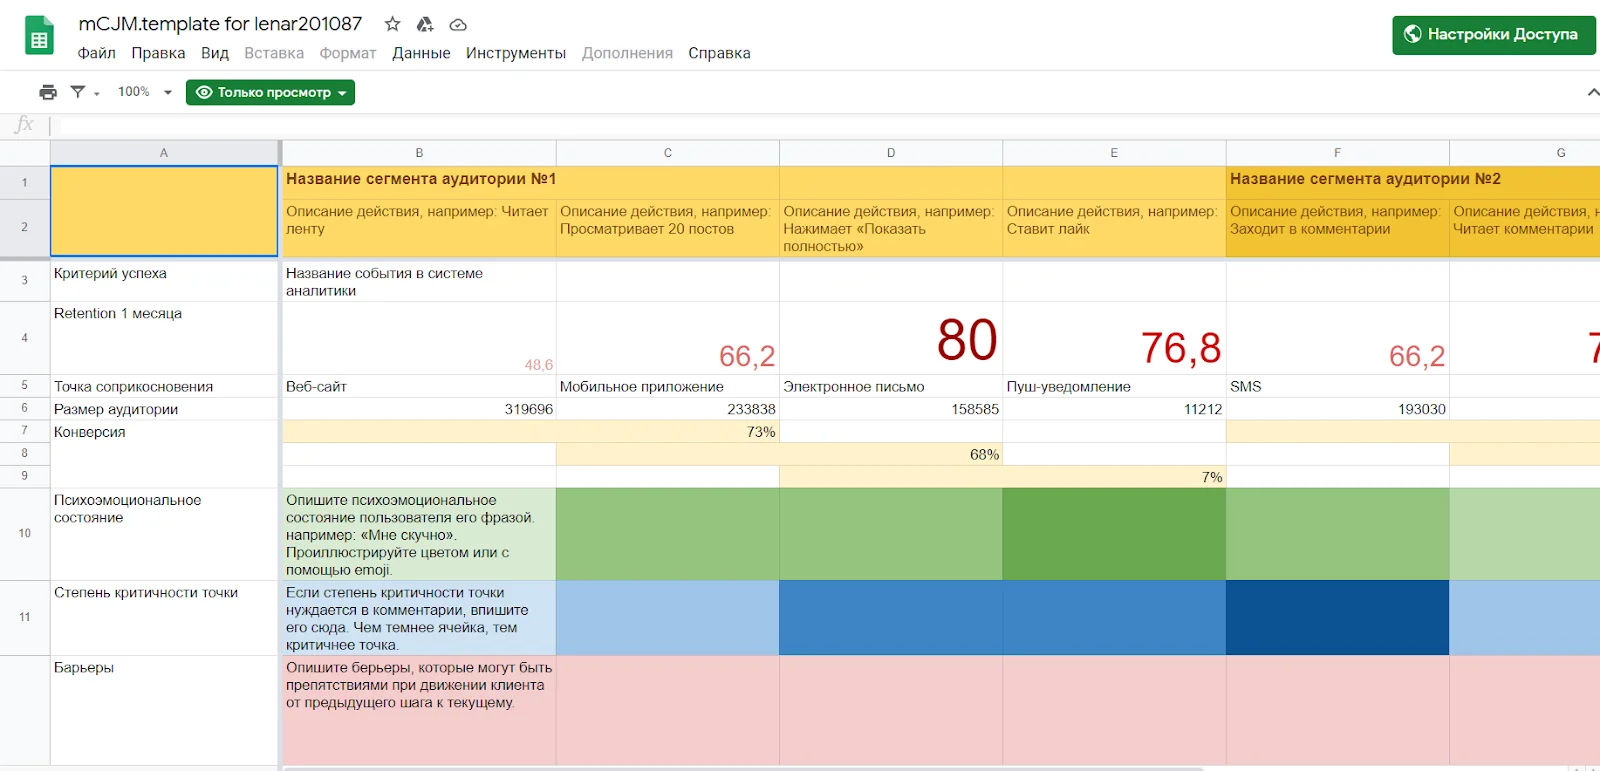
Task: Click the cell showing 80 retention
Action: tap(891, 338)
